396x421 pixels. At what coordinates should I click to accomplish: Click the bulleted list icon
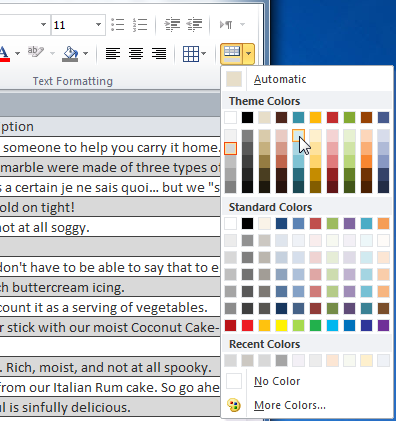[x=118, y=25]
